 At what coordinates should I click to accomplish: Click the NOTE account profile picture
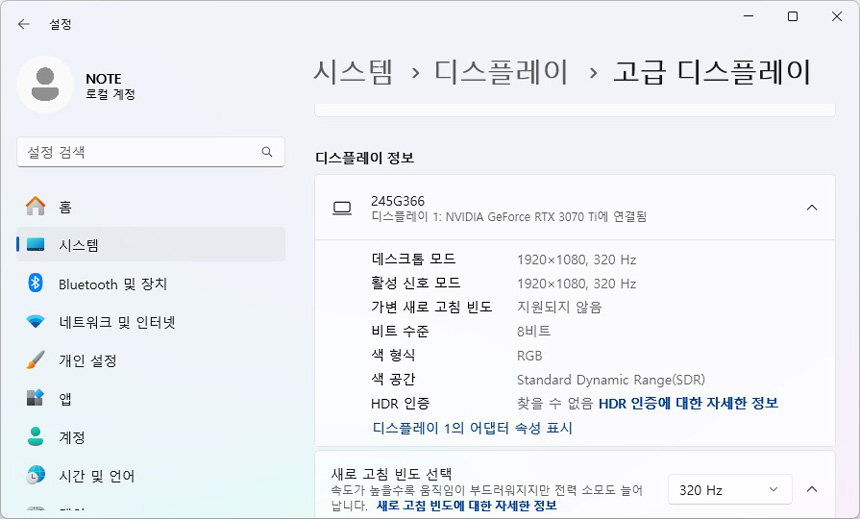pos(45,85)
